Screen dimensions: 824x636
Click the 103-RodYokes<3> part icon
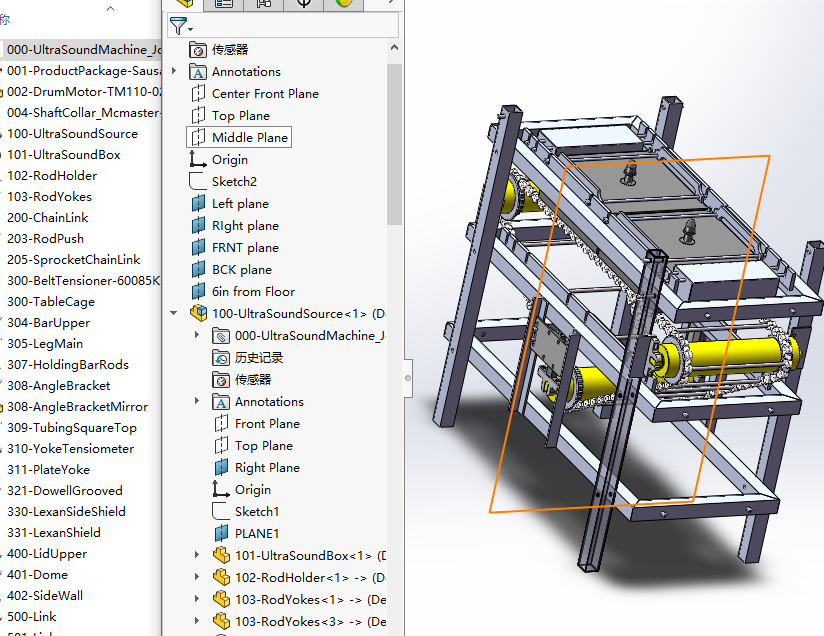coord(221,621)
